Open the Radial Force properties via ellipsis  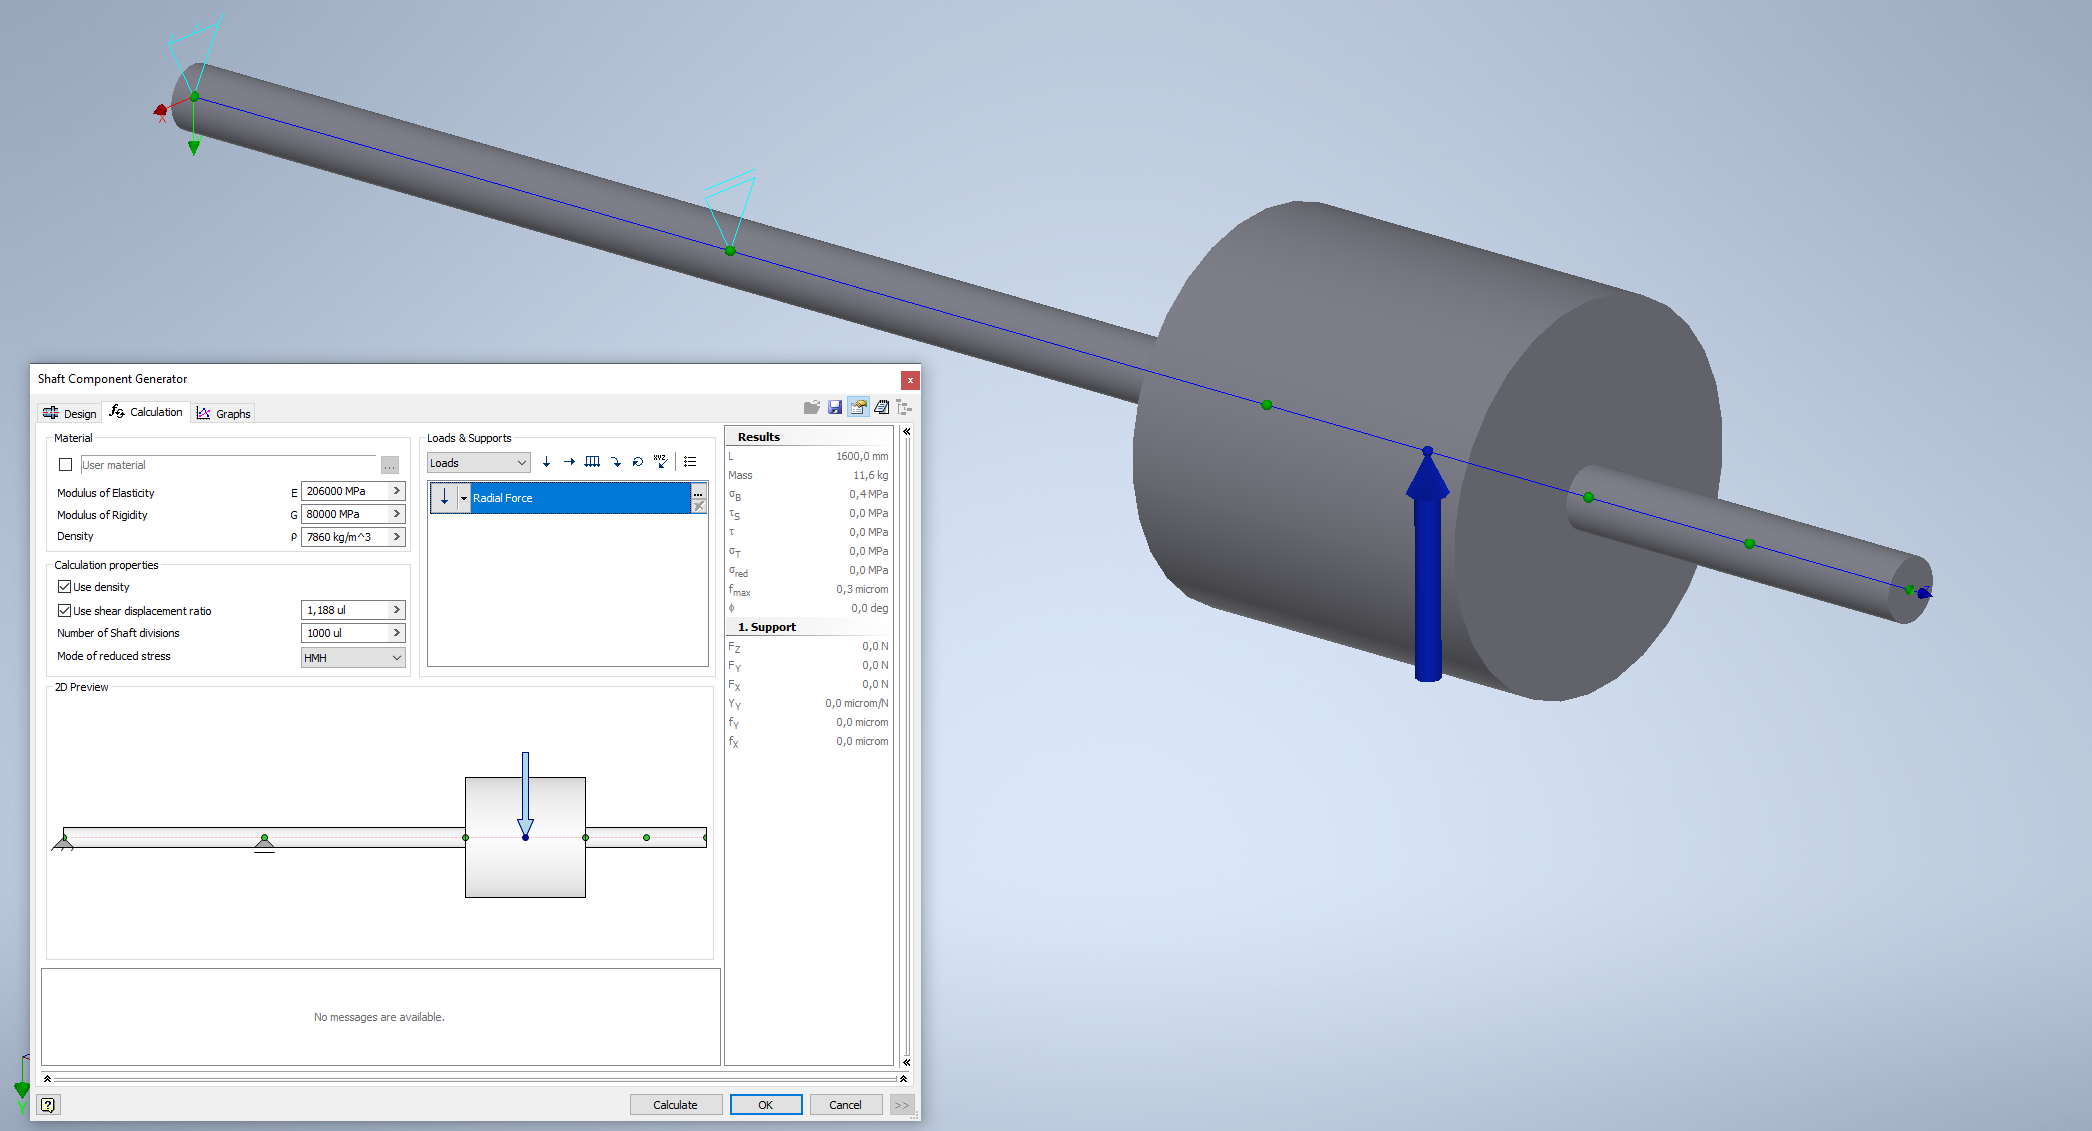[x=698, y=492]
